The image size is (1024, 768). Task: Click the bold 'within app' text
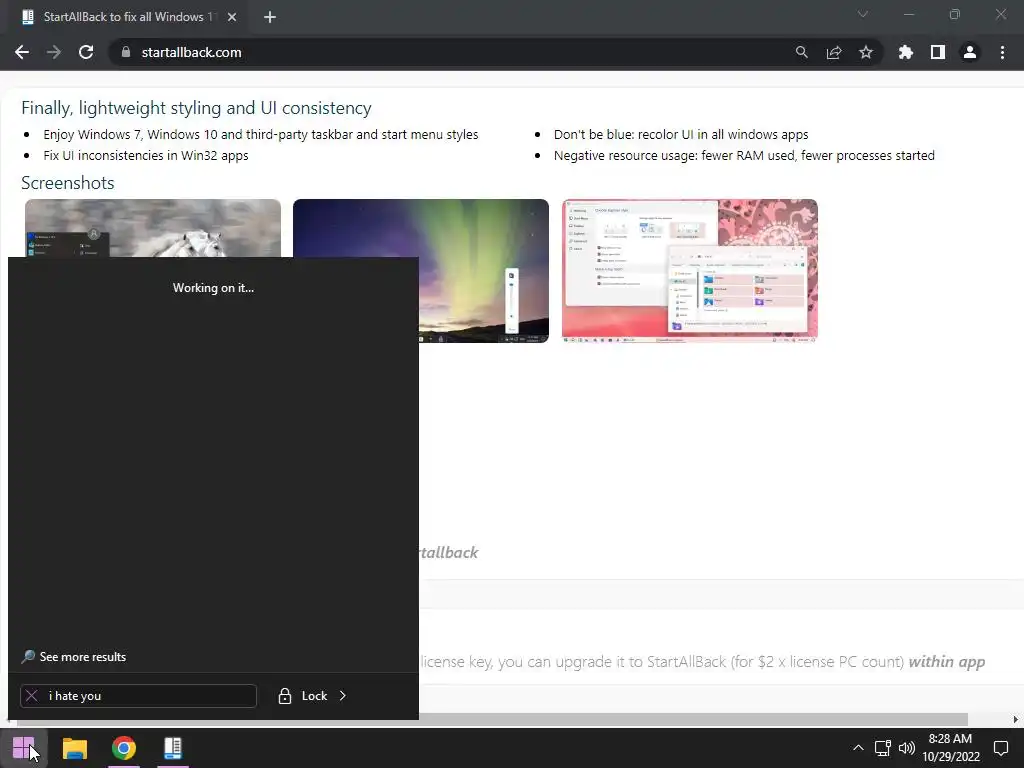point(946,662)
